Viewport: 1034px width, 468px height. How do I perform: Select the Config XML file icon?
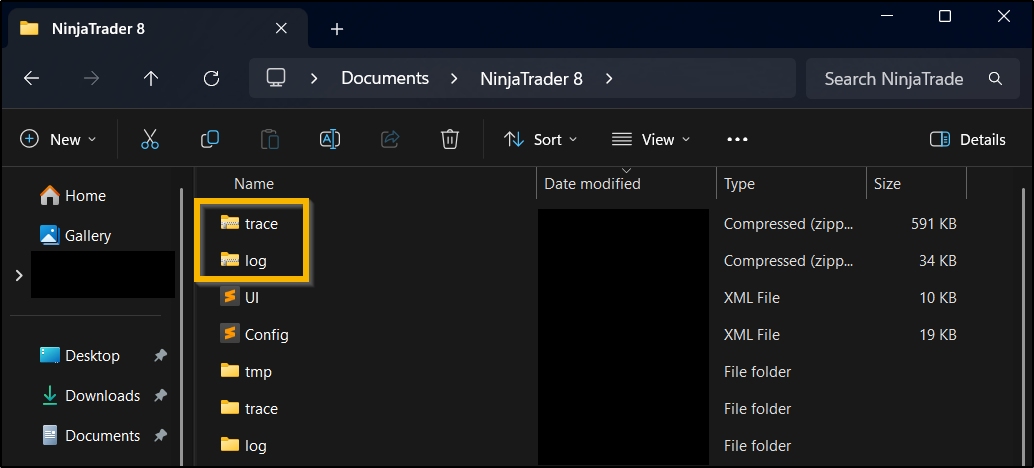coord(229,334)
